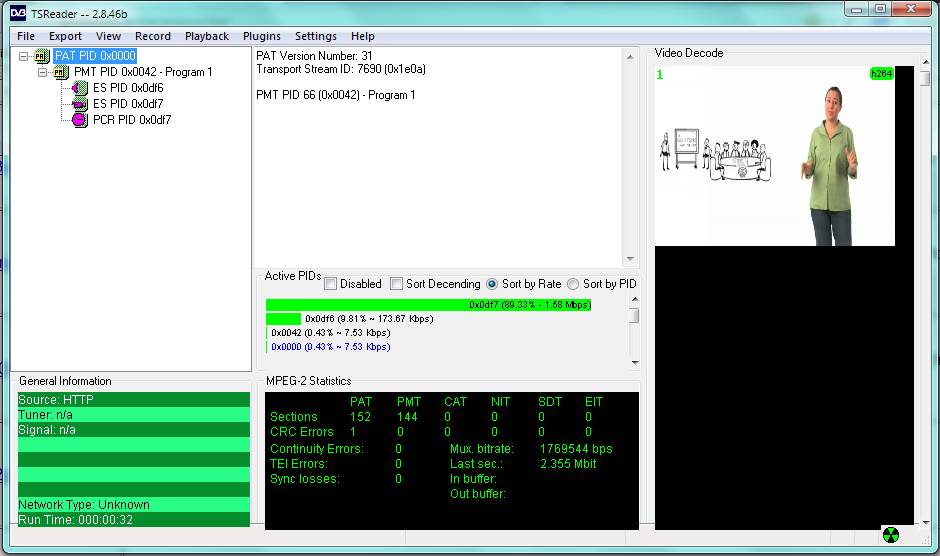The image size is (940, 556).
Task: Collapse the PAT PID 0x0000 tree node
Action: click(24, 56)
